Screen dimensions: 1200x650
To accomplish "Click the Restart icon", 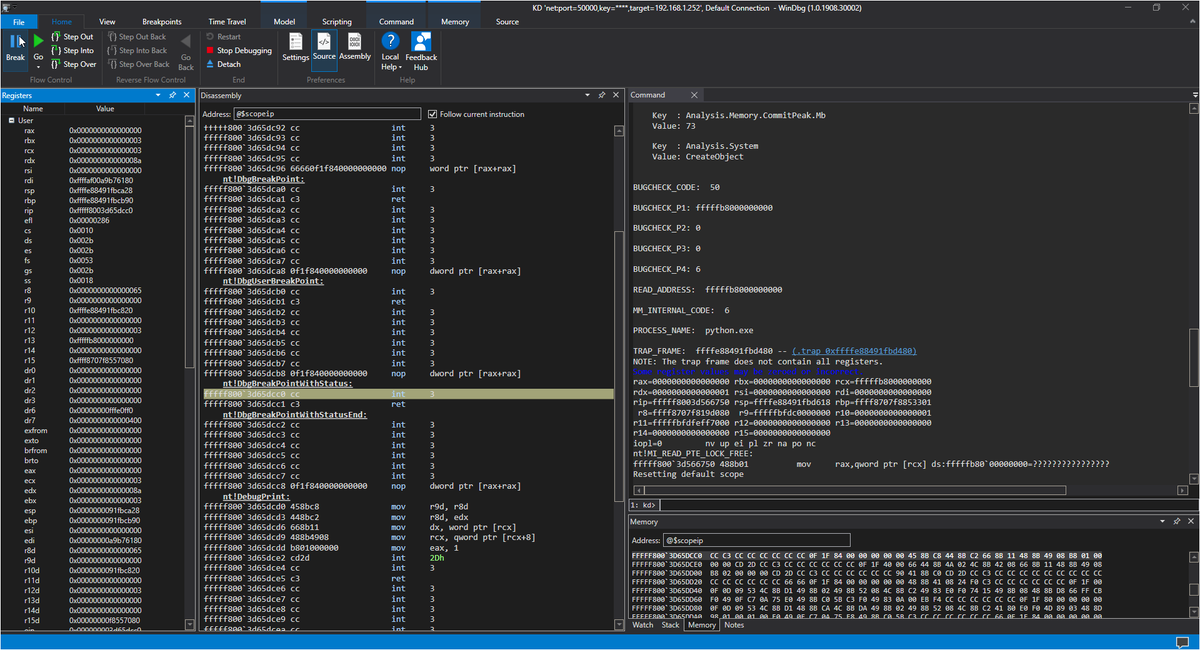I will click(x=209, y=37).
